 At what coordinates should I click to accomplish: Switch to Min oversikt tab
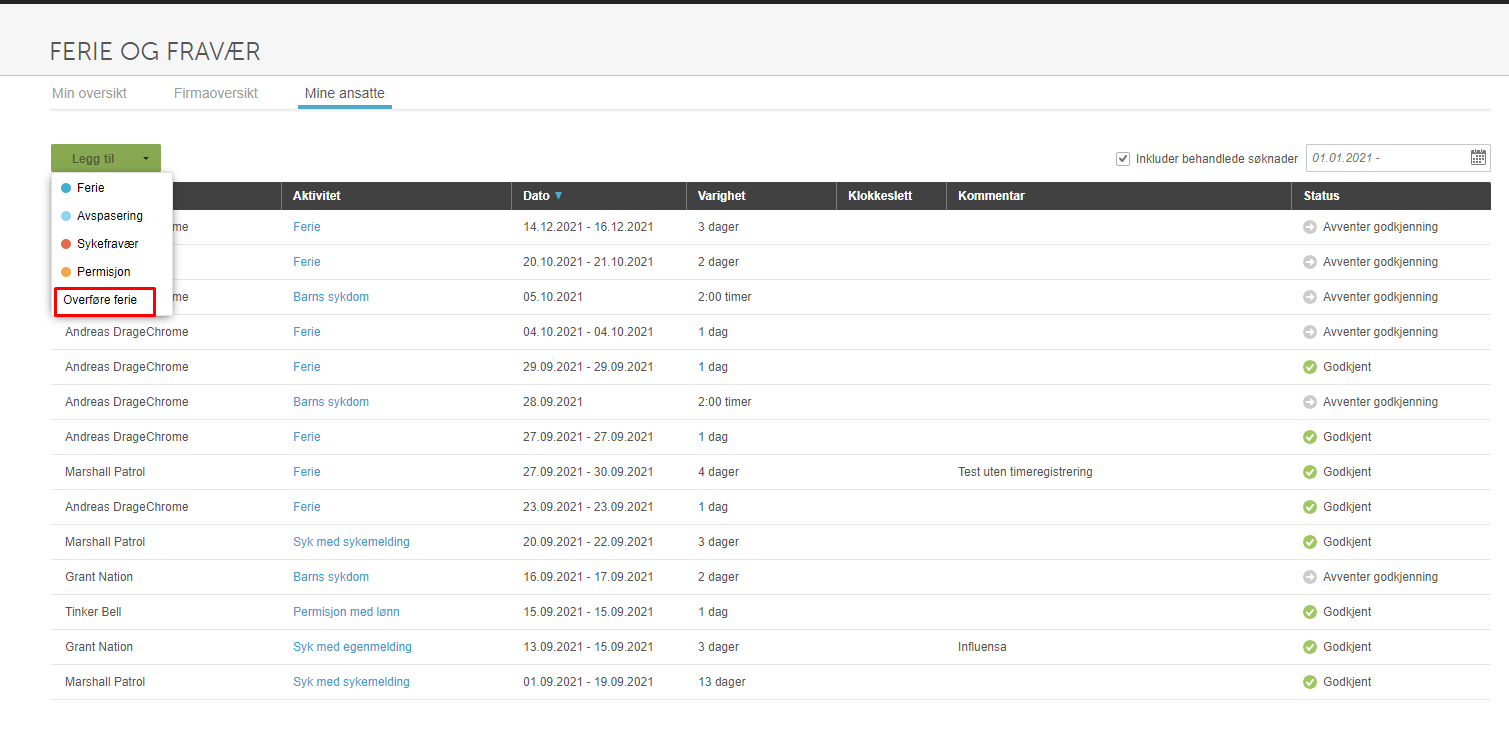(x=89, y=93)
